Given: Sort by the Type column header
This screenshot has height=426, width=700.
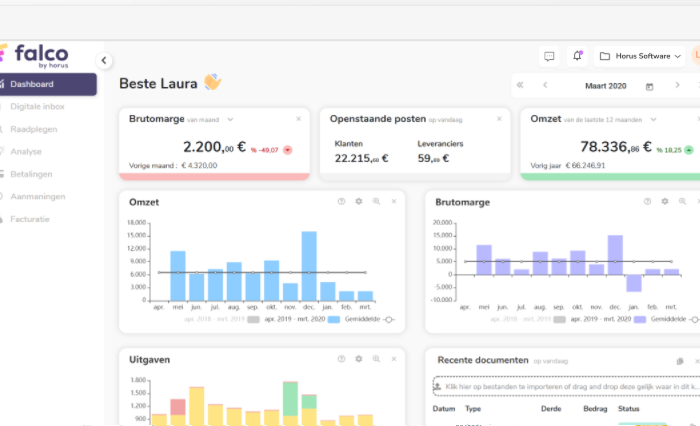Looking at the screenshot, I should coord(473,409).
